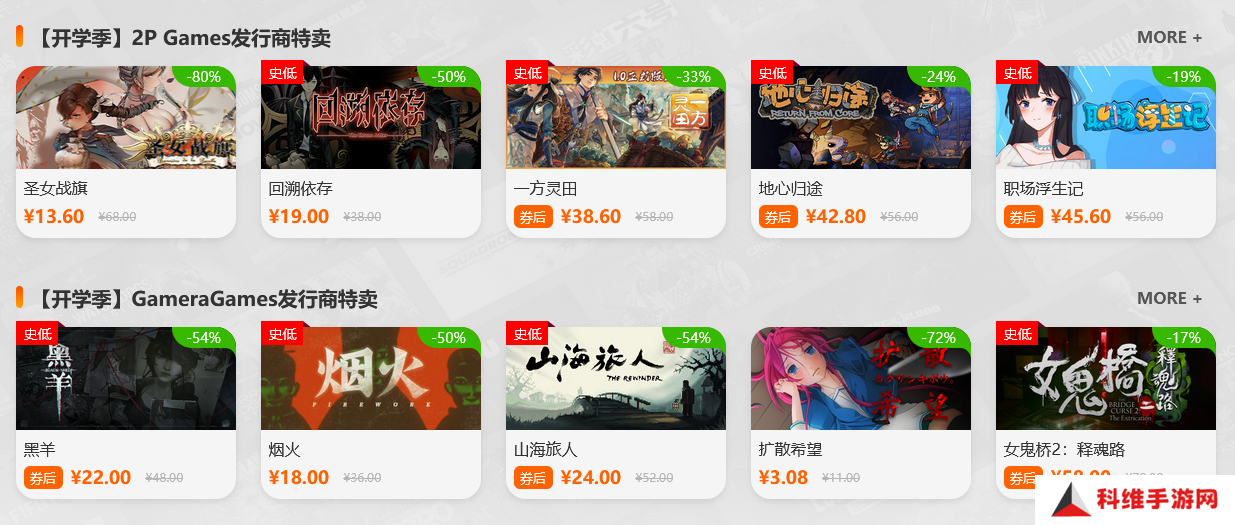Open 山海旅人 The Rewinder banner
The image size is (1235, 525).
click(x=616, y=379)
